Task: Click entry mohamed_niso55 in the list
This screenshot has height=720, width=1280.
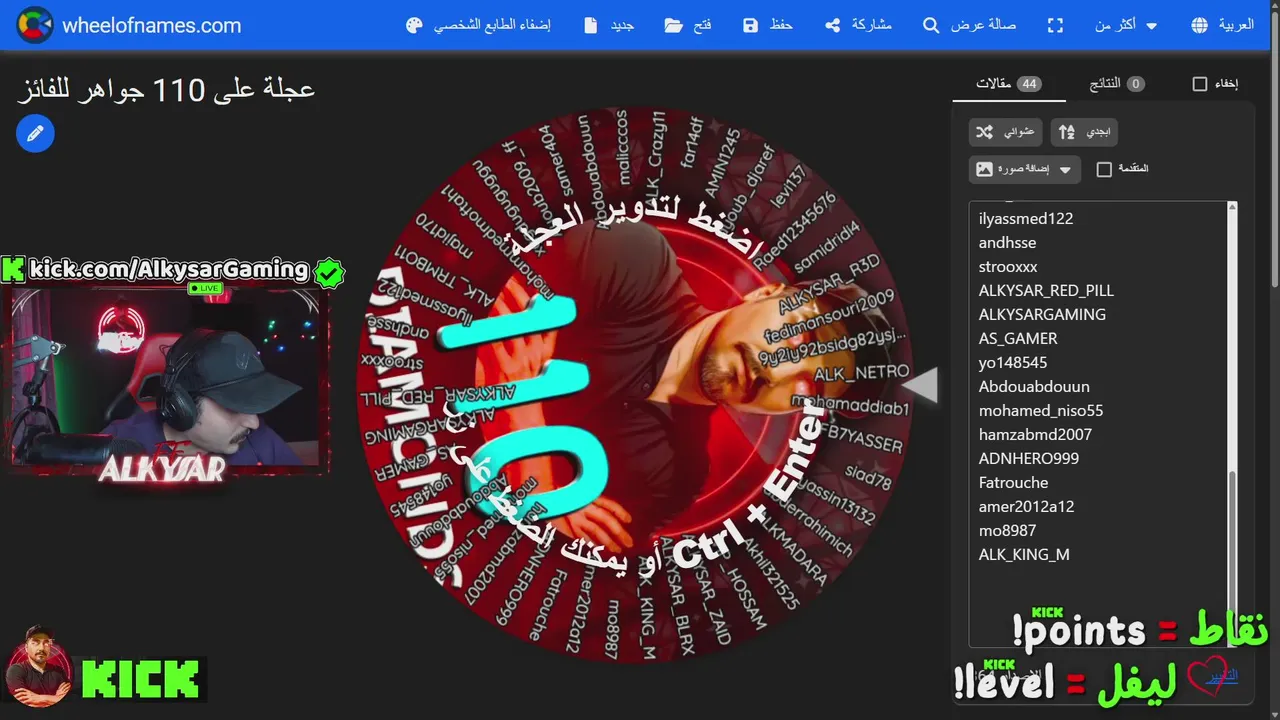Action: pos(1041,410)
